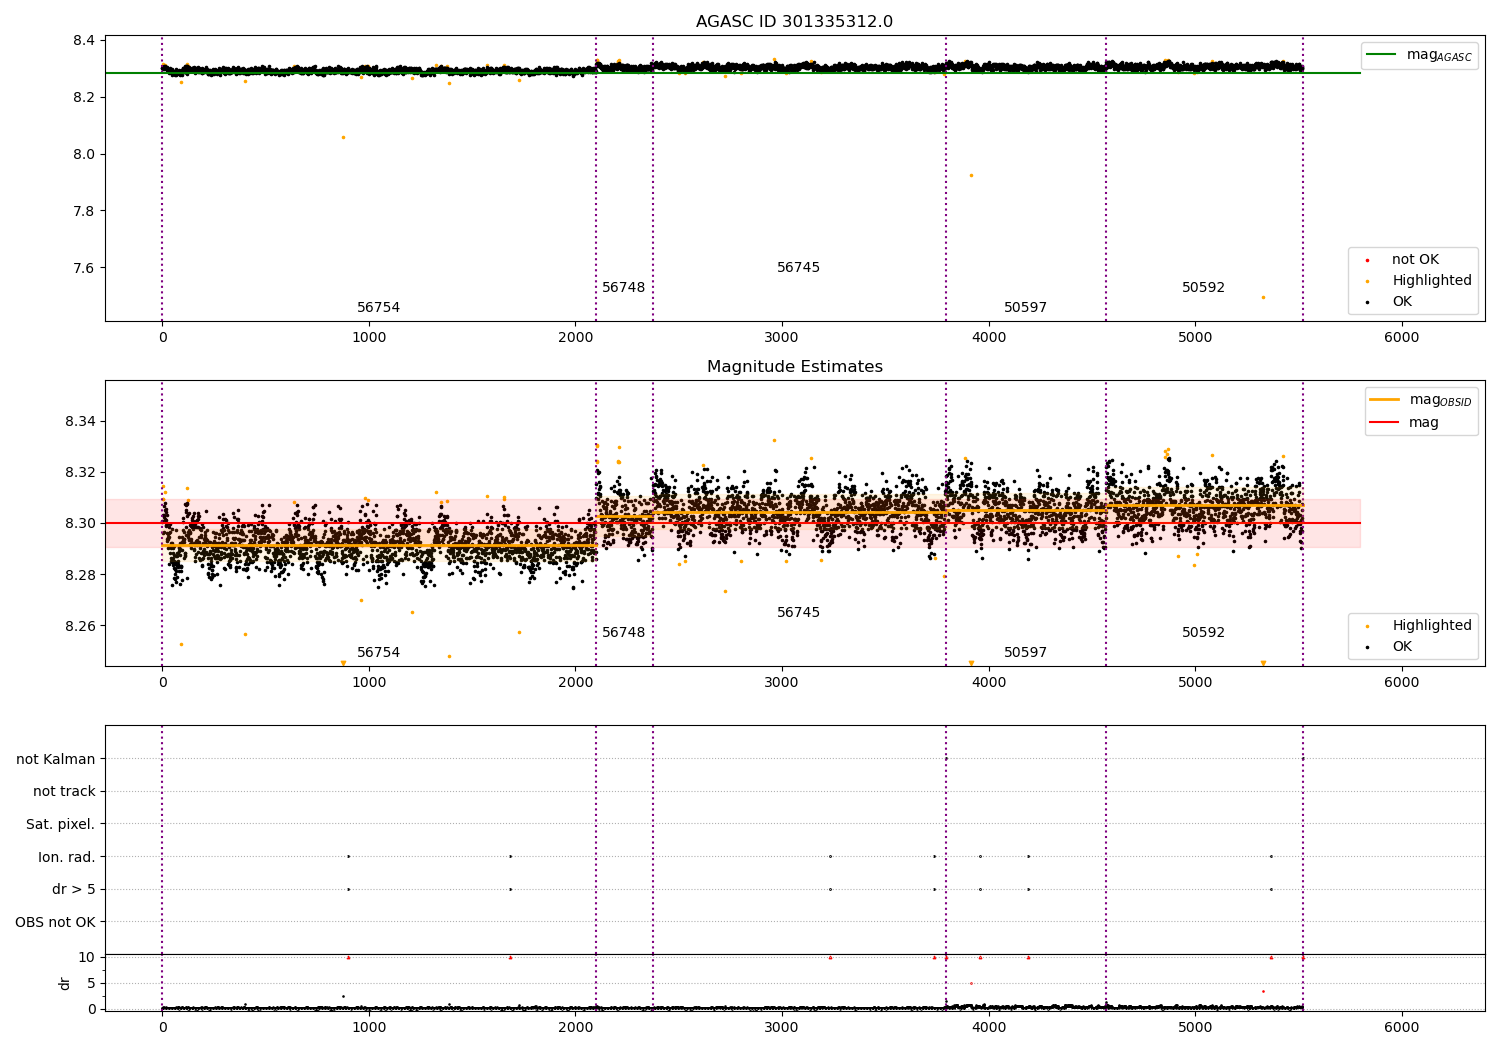Click the orange outlier point near magnitude 7.92 in top plot
The height and width of the screenshot is (1050, 1500).
point(971,176)
